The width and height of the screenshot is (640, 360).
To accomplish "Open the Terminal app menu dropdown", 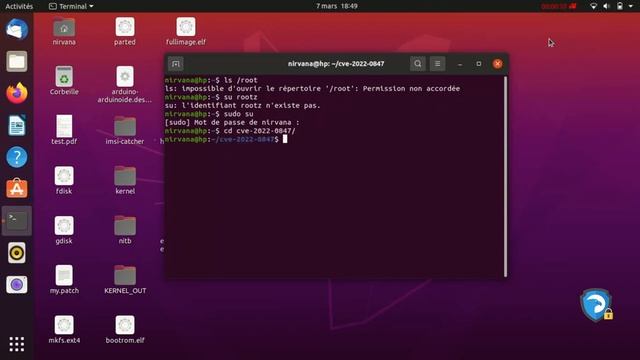I will pos(71,6).
